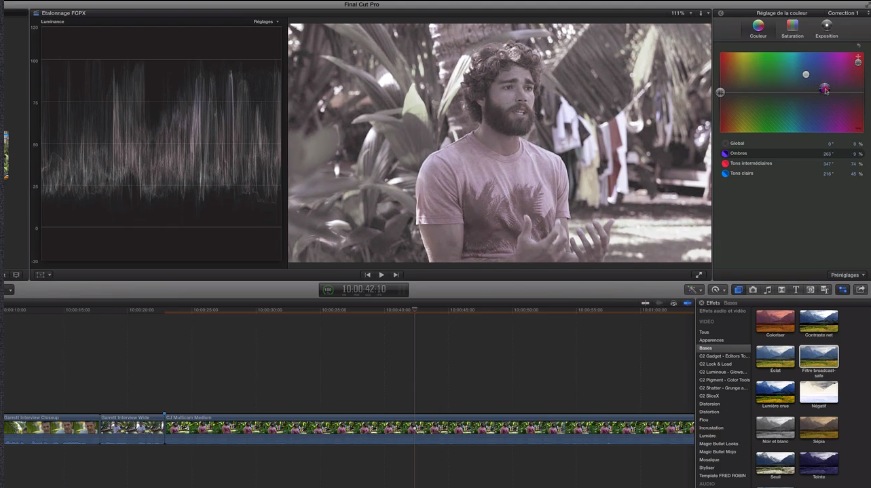Toggle the Inspector panel button
Image resolution: width=871 pixels, height=488 pixels.
click(x=843, y=289)
